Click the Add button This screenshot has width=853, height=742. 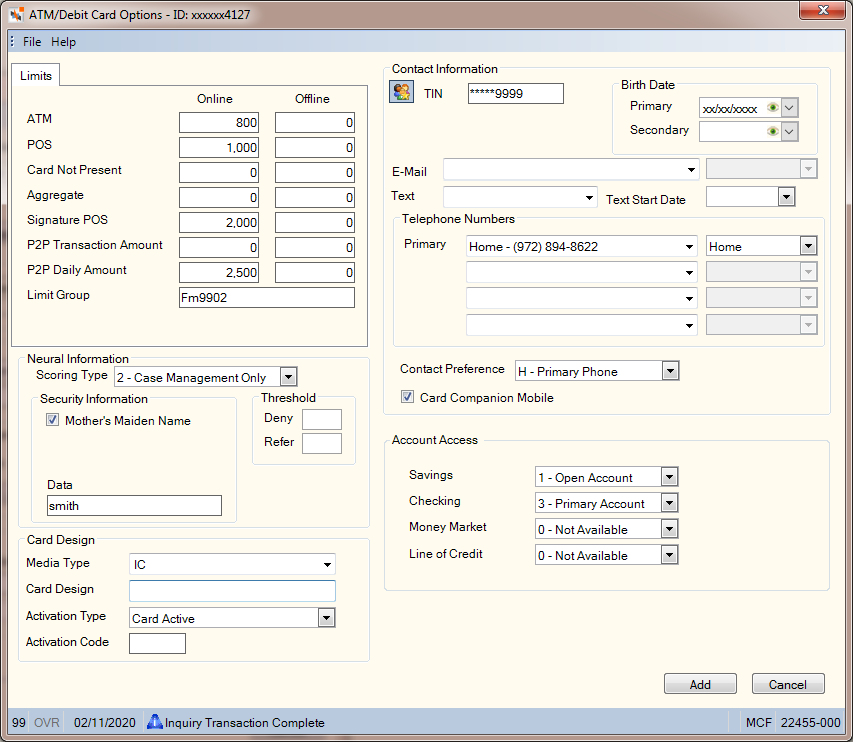tap(700, 684)
